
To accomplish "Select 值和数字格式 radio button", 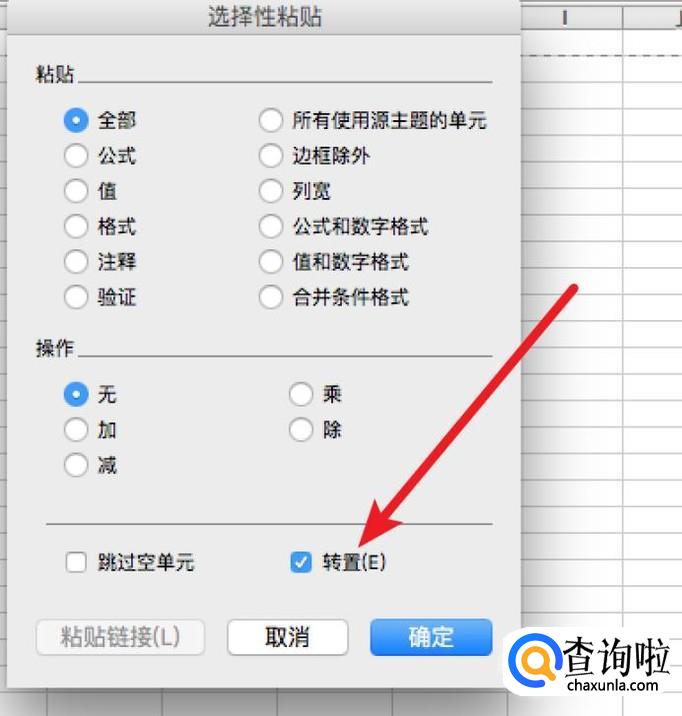I will (x=271, y=261).
